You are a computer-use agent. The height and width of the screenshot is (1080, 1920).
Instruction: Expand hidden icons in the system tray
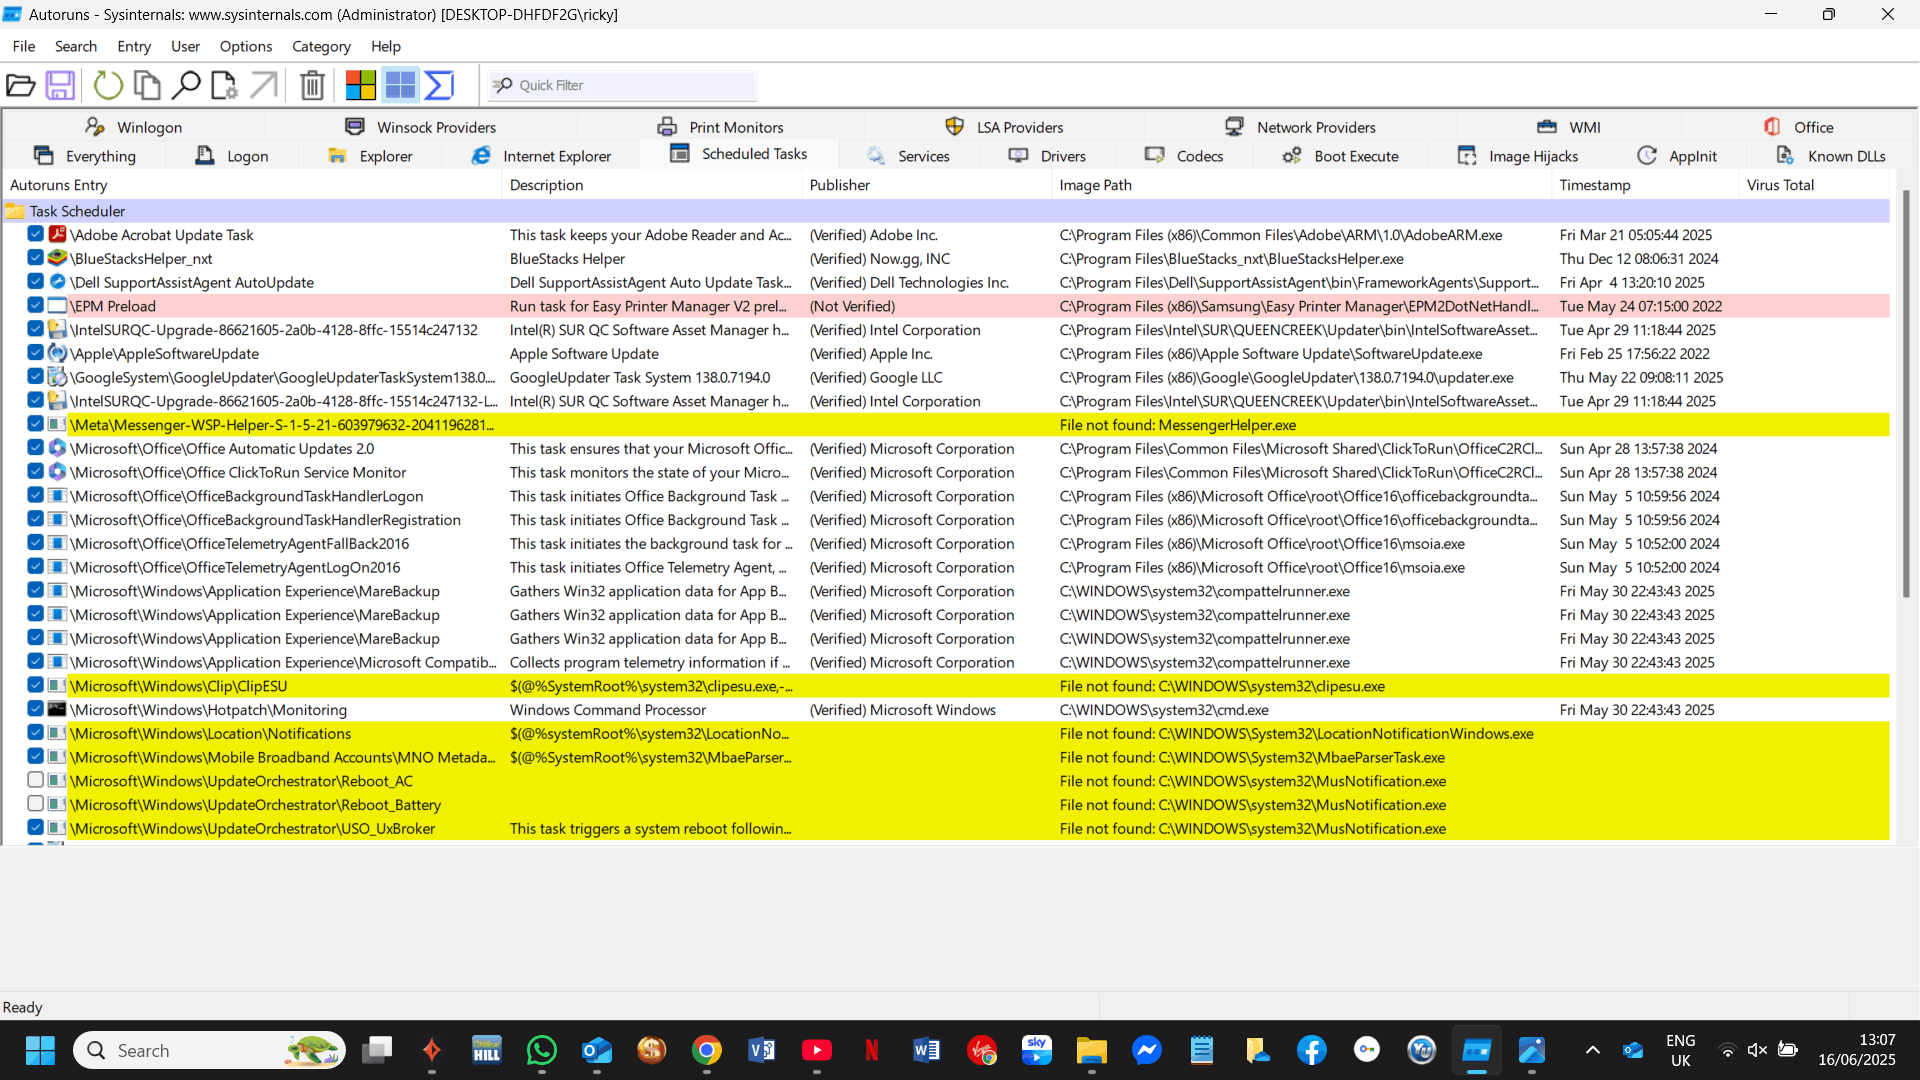tap(1593, 1050)
